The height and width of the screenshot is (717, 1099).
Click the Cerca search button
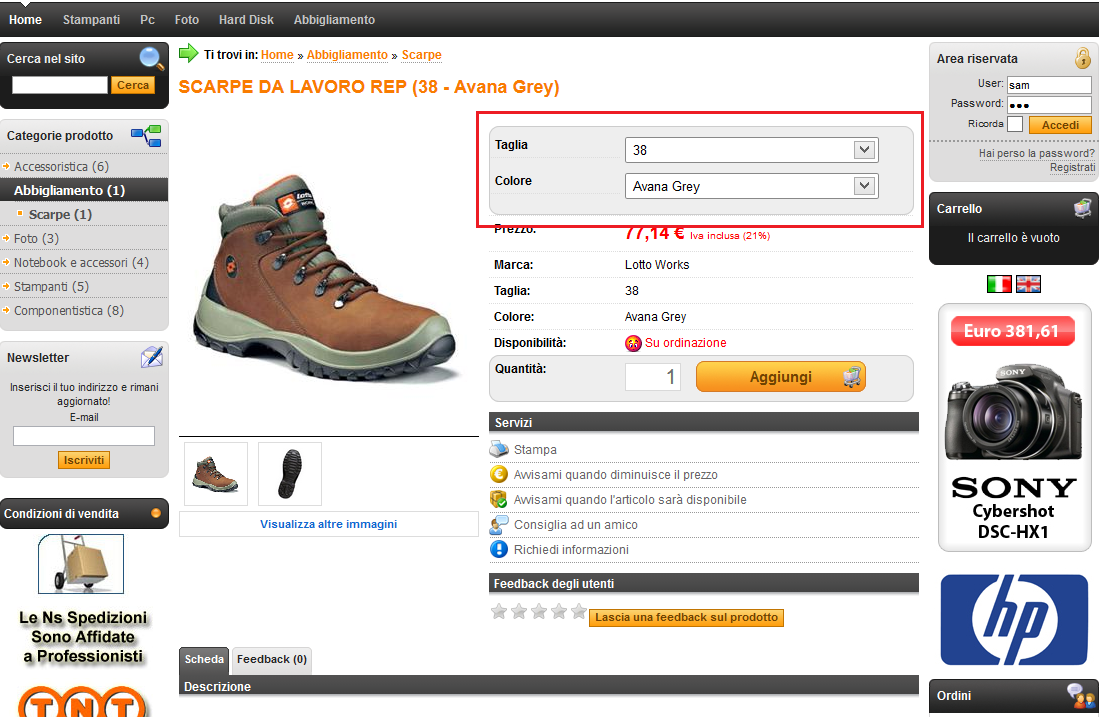(132, 85)
